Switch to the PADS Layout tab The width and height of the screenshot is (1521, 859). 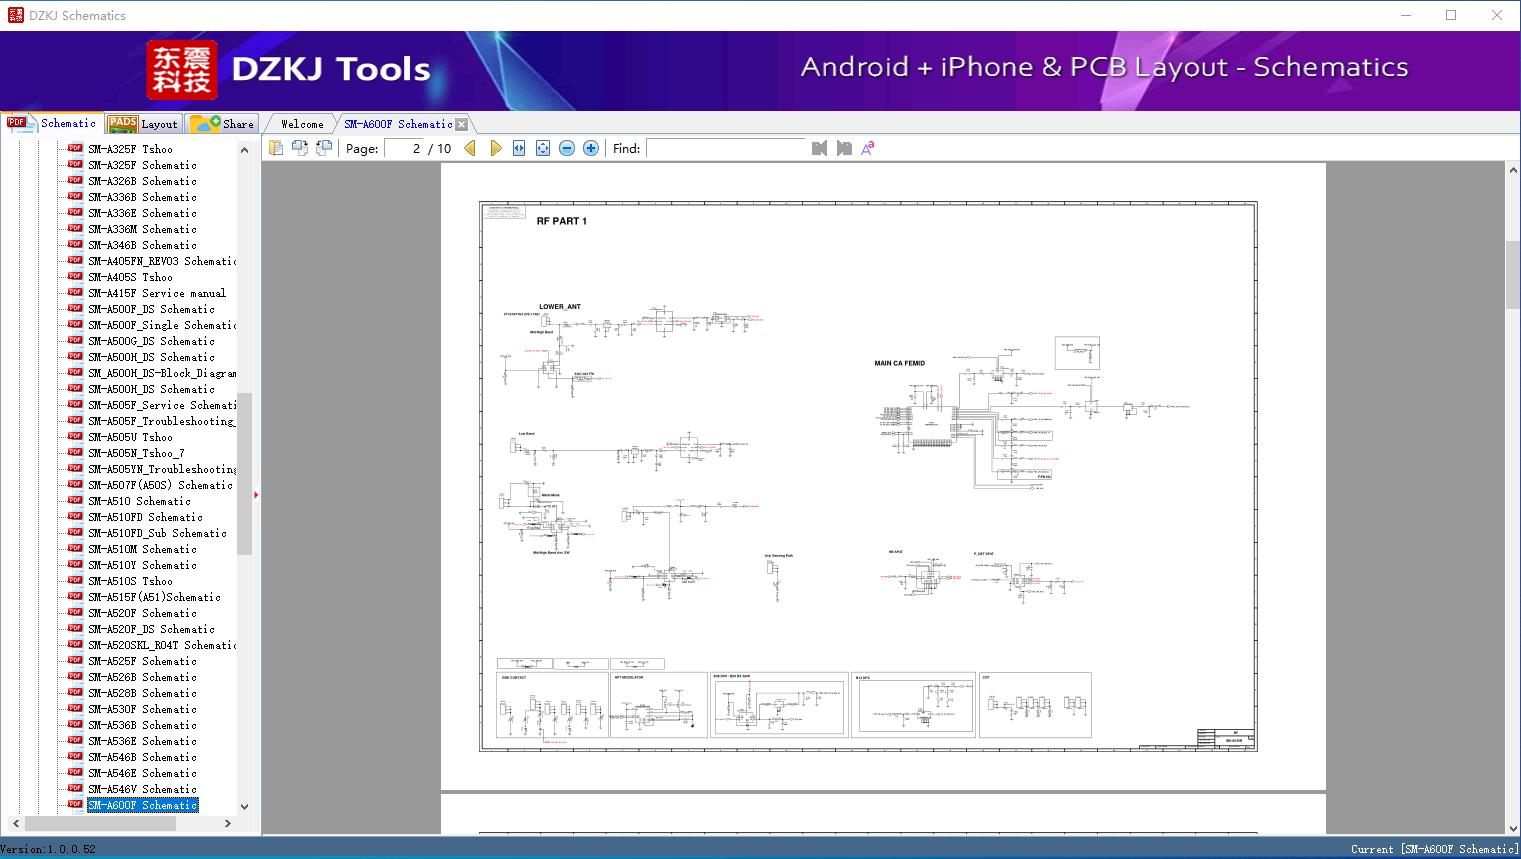143,124
